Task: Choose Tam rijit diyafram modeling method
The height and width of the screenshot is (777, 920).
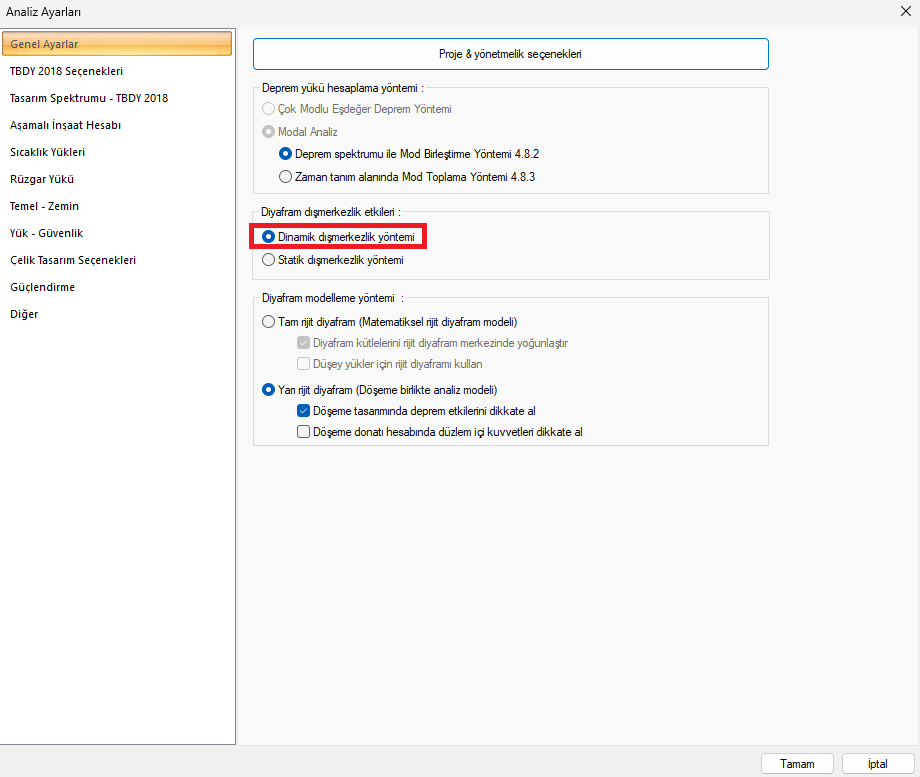Action: coord(268,322)
